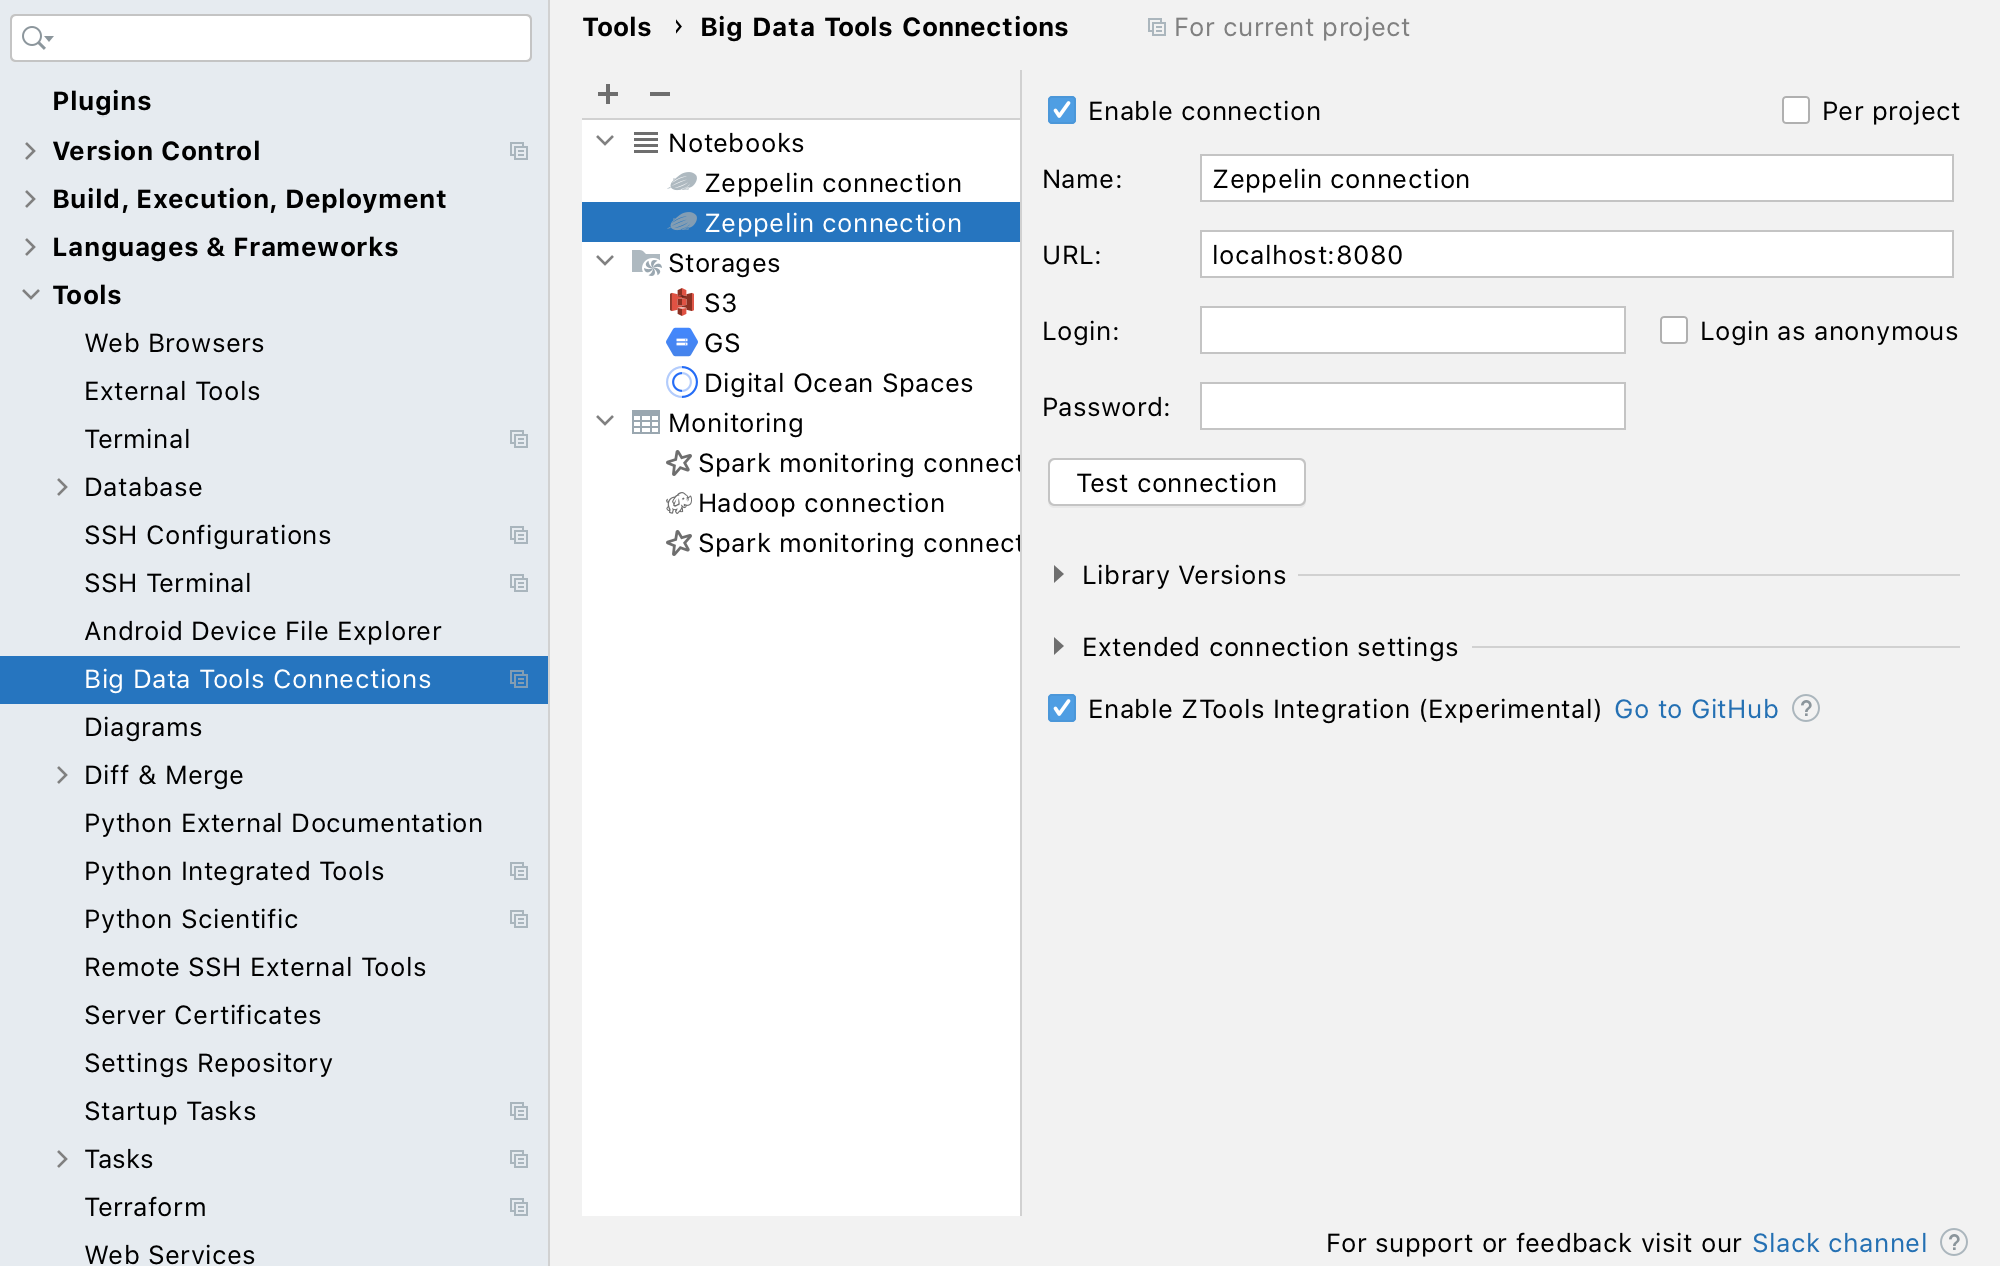Expand the Database node
2000x1266 pixels.
point(62,487)
